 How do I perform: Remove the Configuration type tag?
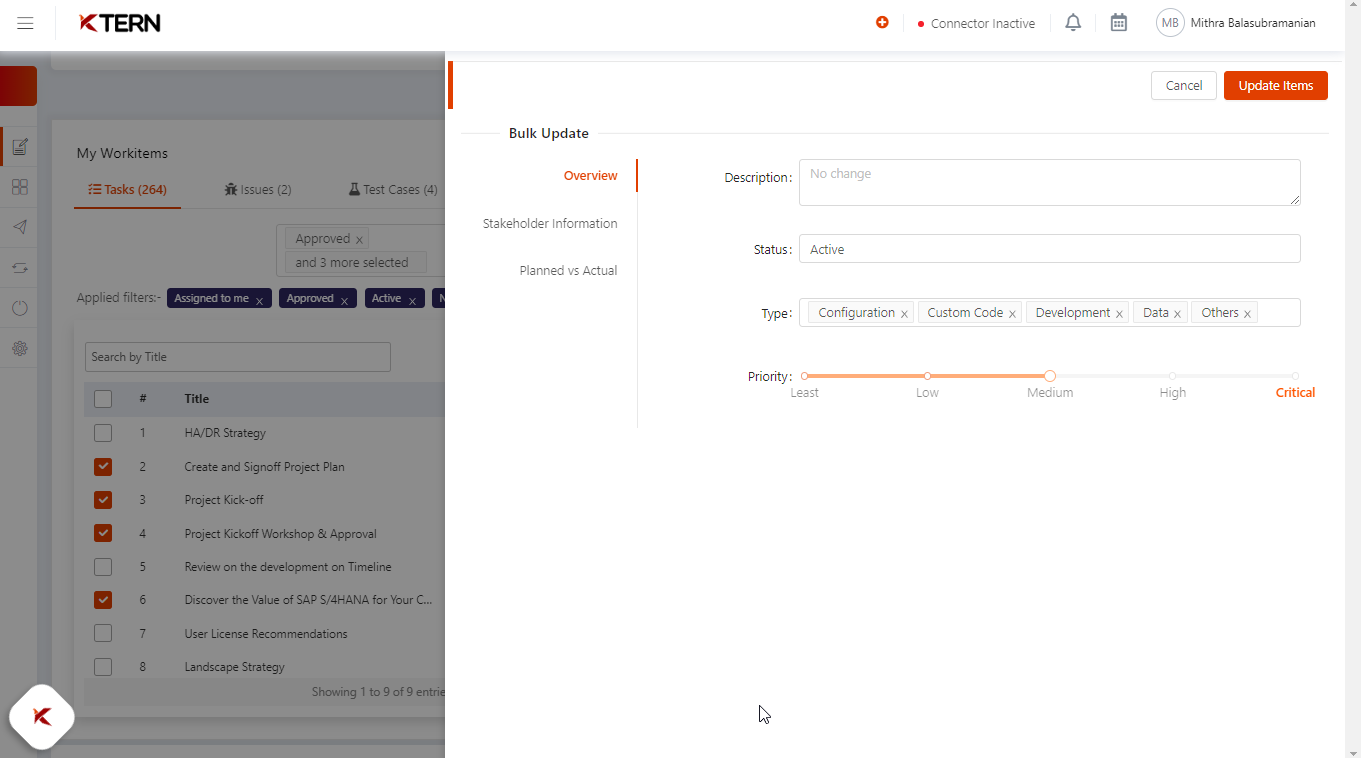(x=904, y=314)
